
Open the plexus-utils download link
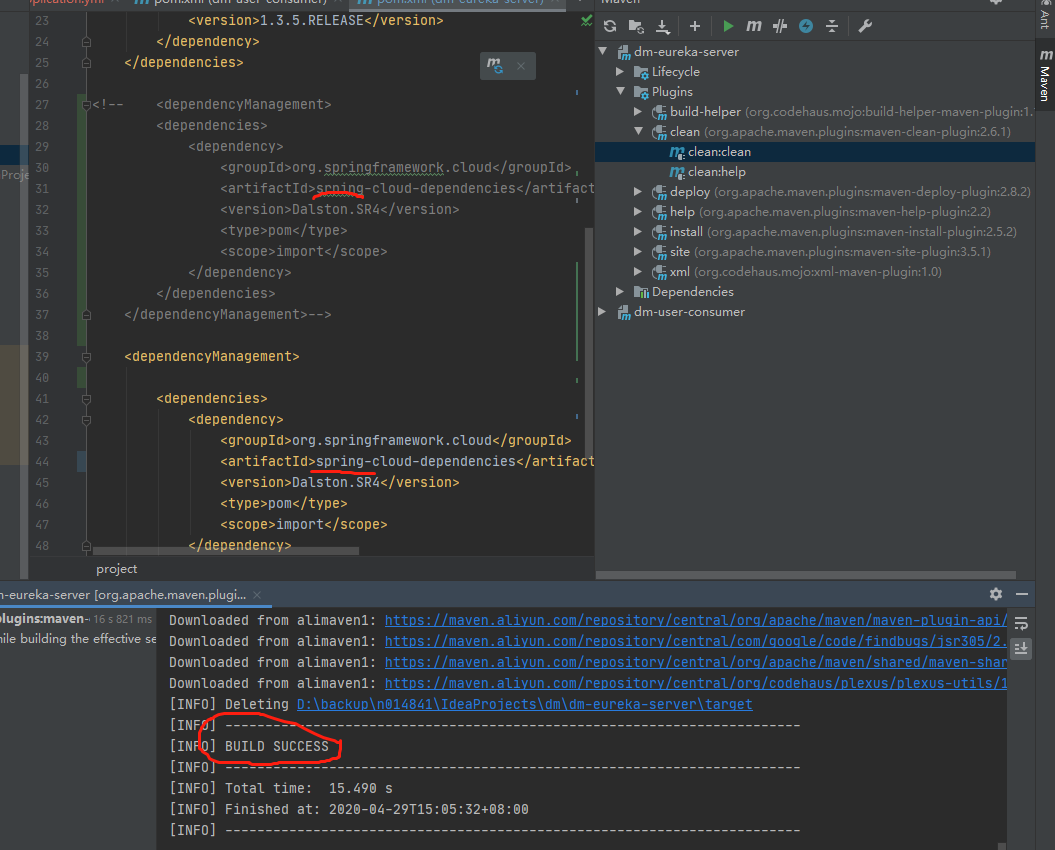[696, 683]
